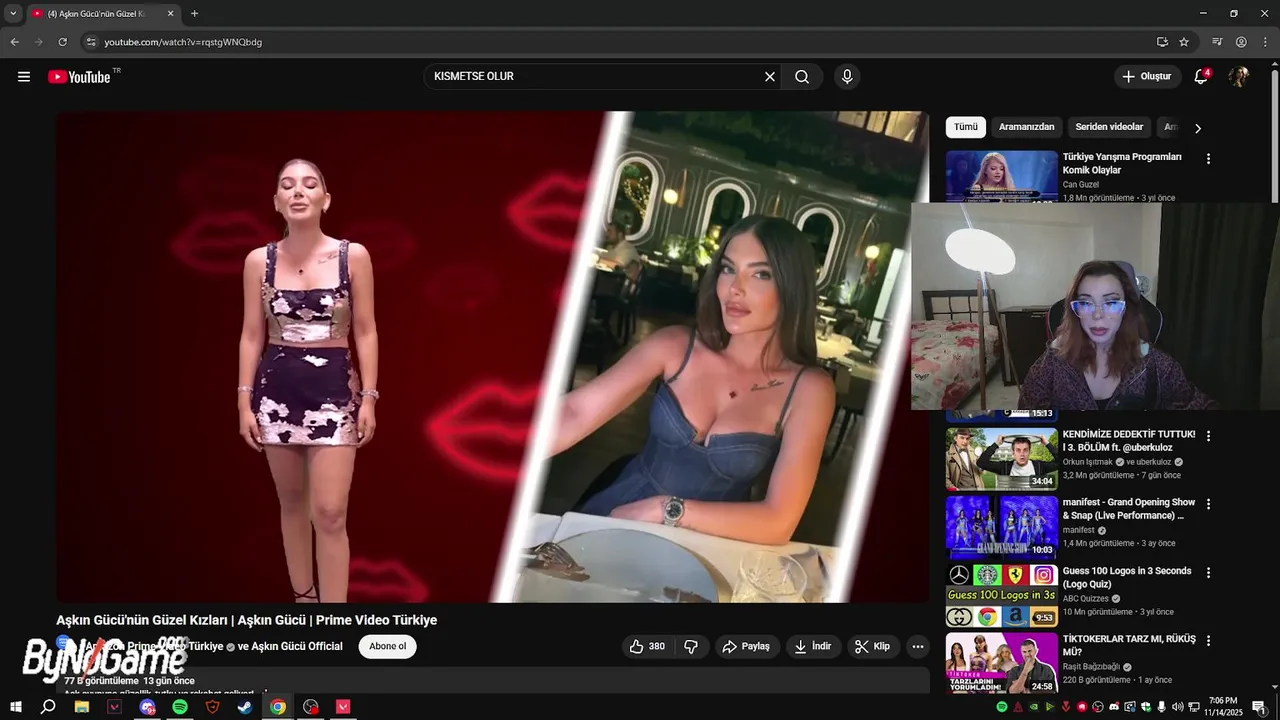Open KENDİMİZE DEDEKTİF TUTTUK thumbnail
The width and height of the screenshot is (1280, 720).
(x=1002, y=459)
